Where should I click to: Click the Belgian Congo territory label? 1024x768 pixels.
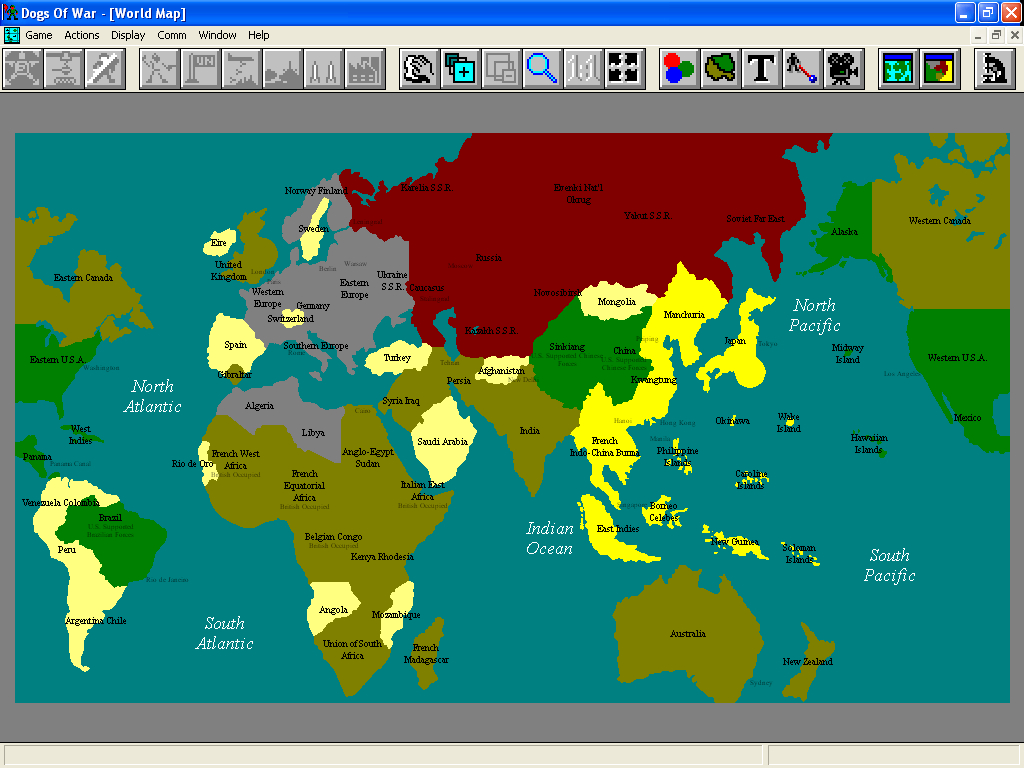pos(333,537)
